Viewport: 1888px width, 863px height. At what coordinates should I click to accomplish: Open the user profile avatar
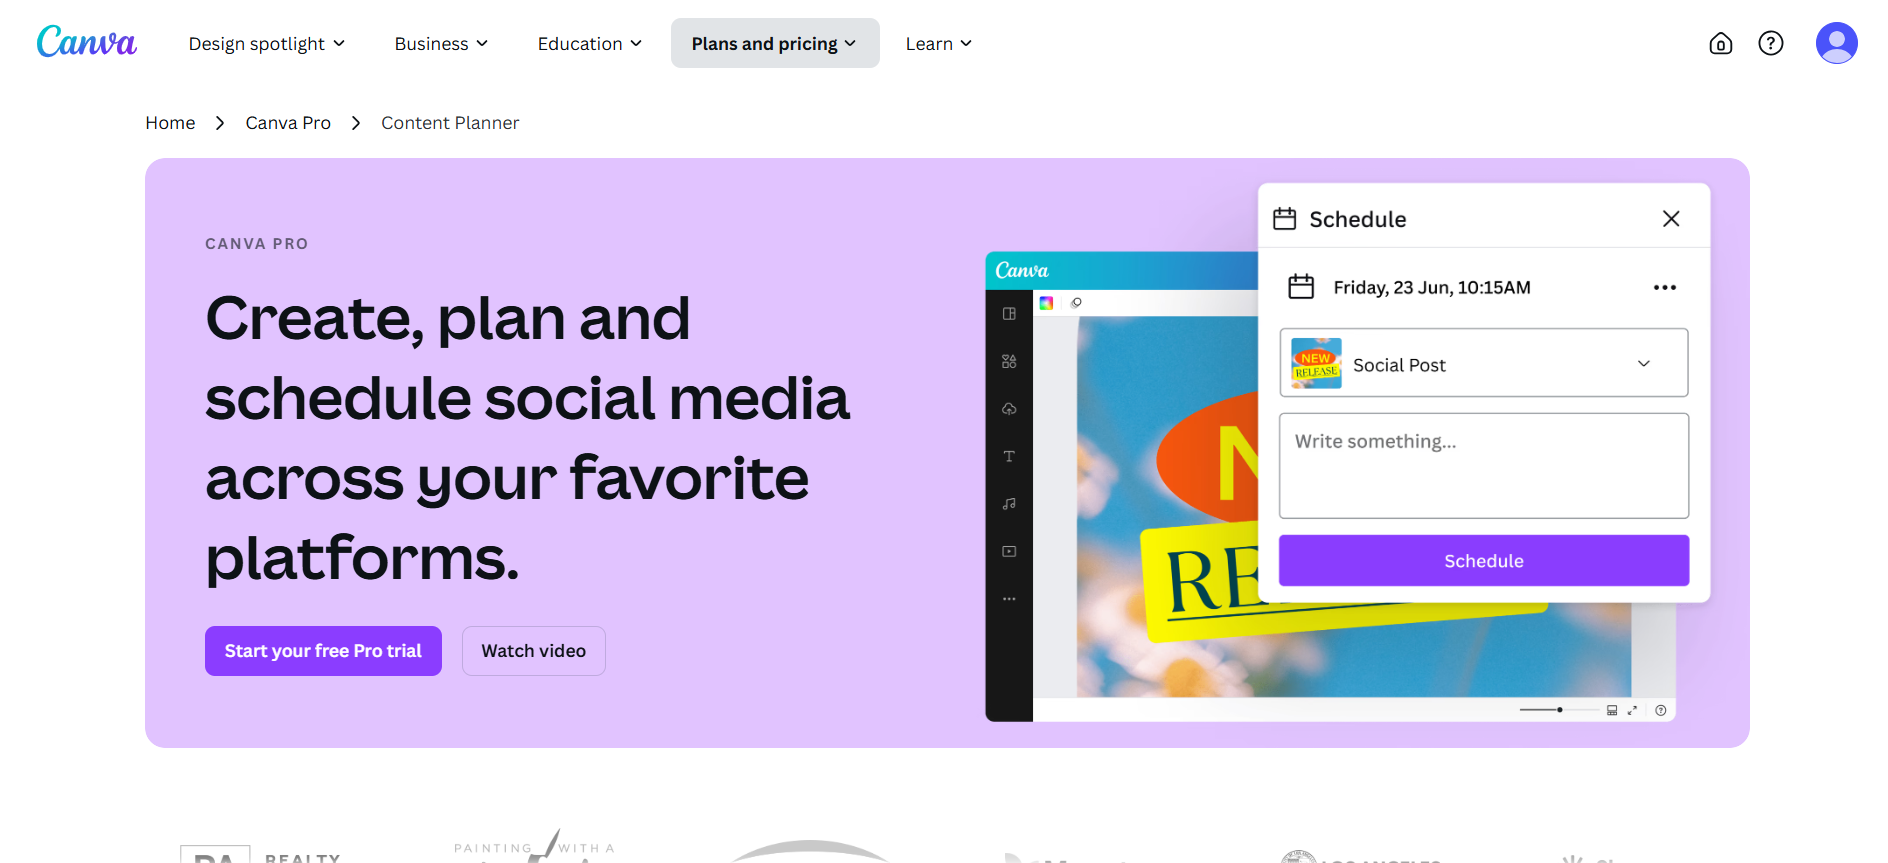[x=1837, y=43]
